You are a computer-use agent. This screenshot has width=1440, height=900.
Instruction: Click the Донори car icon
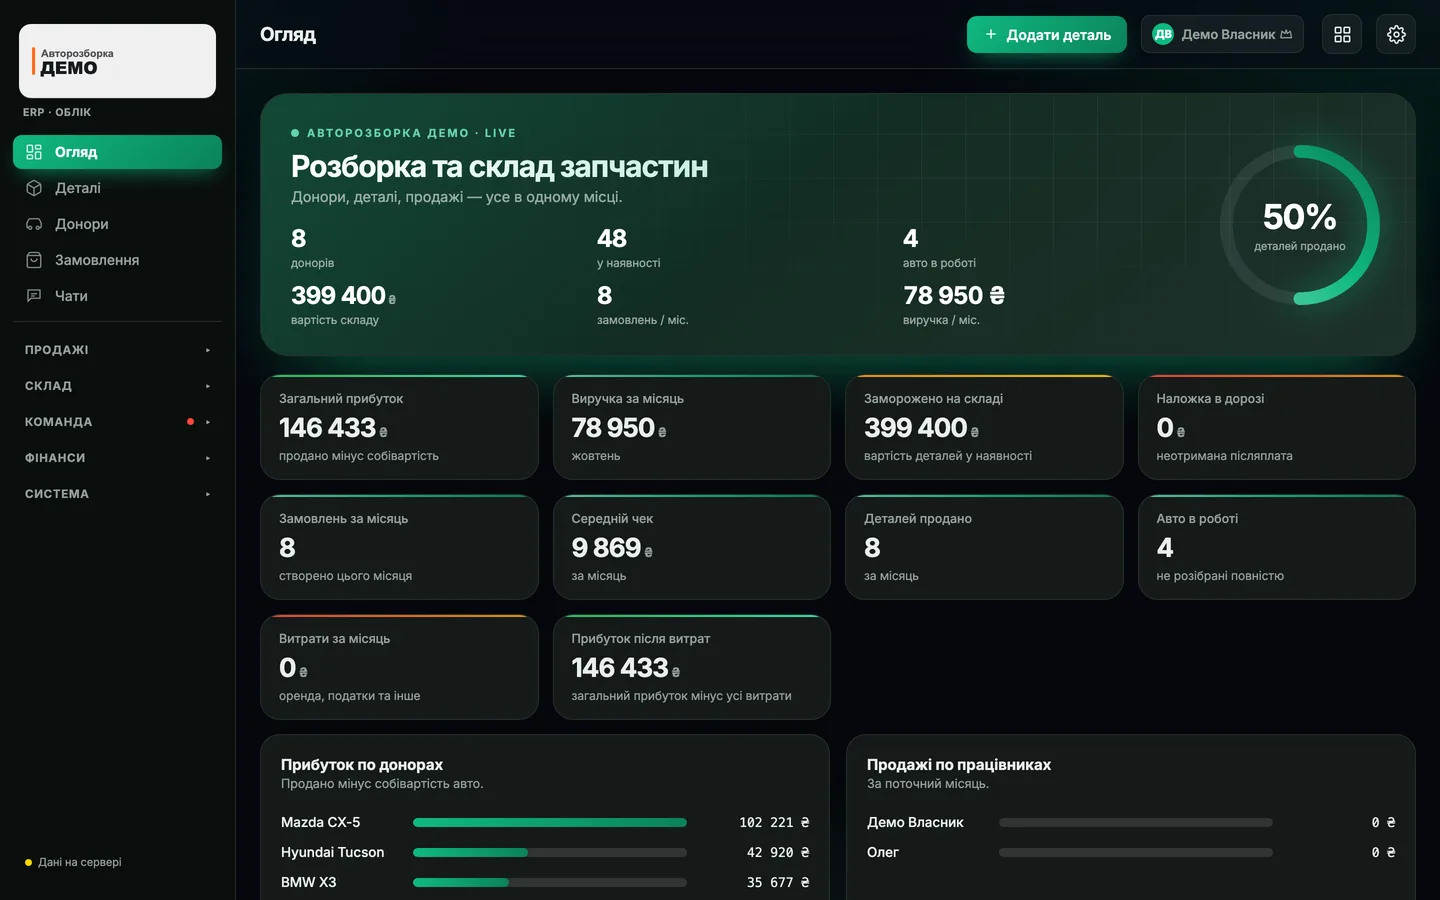[x=34, y=224]
